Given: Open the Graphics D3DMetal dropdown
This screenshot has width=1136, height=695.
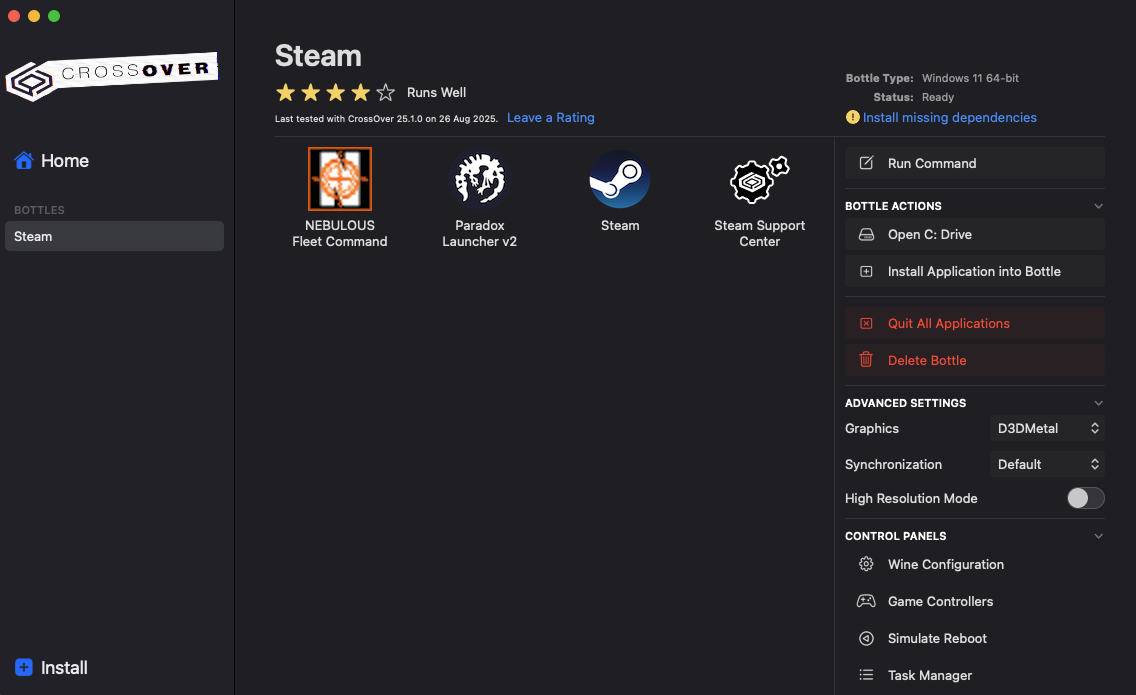Looking at the screenshot, I should 1048,428.
